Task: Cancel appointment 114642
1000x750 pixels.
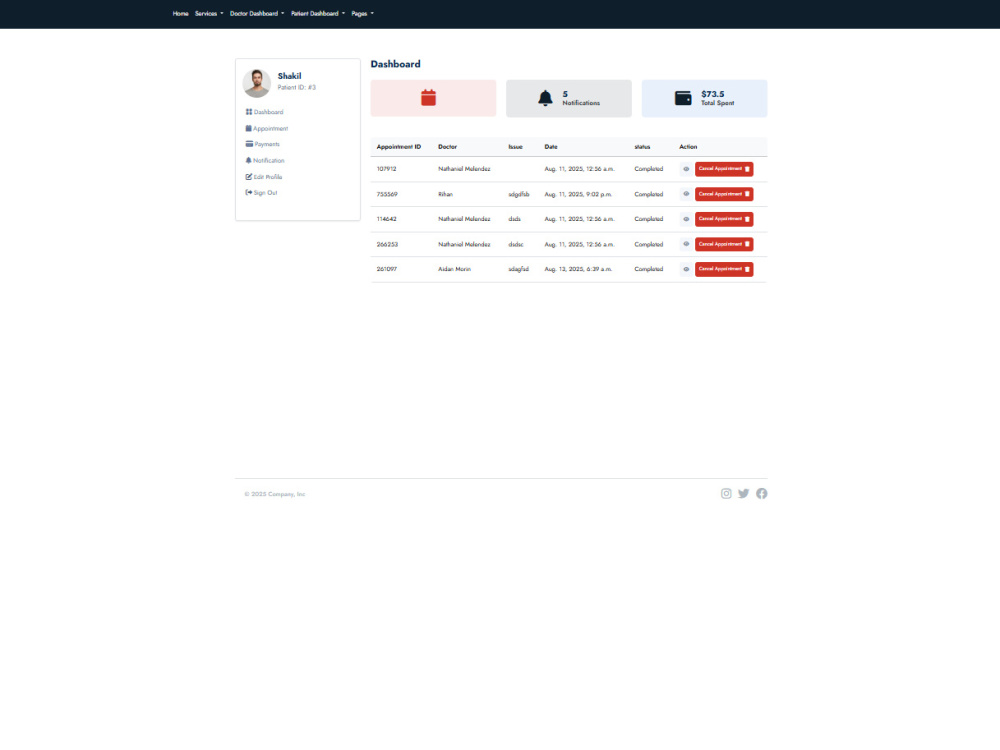Action: 724,219
